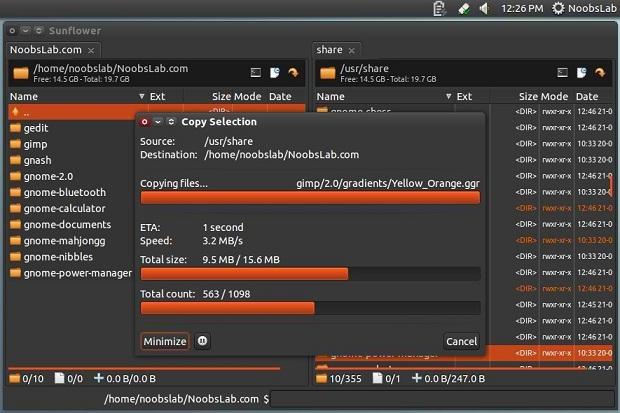Open clipboard indicator in system tray
620x413 pixels.
tap(439, 8)
